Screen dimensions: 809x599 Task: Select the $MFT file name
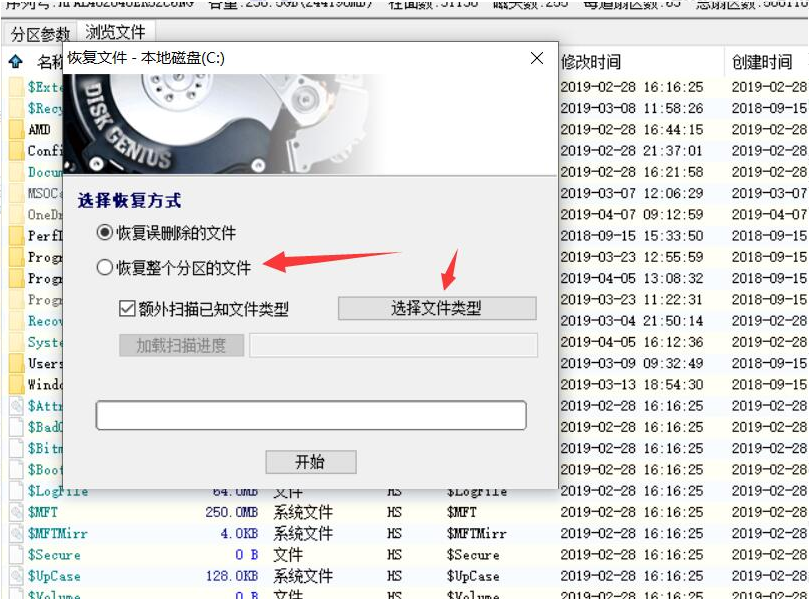[x=43, y=512]
